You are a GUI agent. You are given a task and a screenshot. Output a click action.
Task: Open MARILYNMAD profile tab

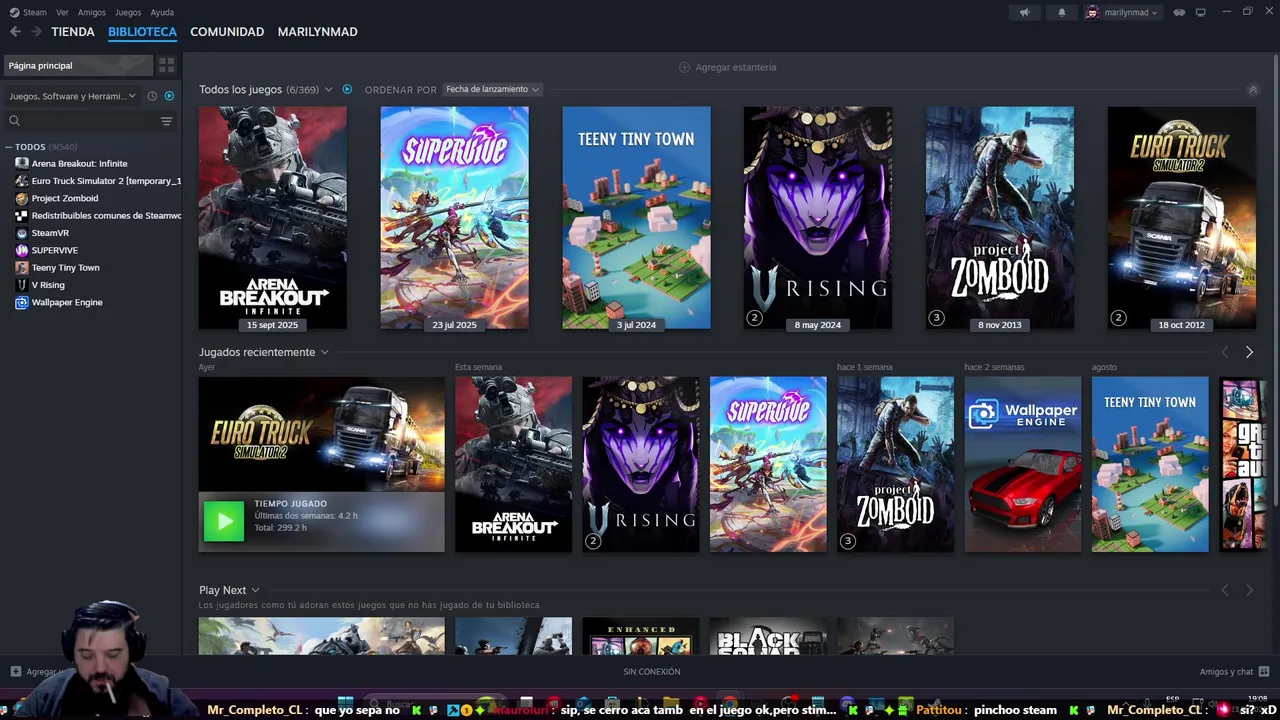pos(317,32)
